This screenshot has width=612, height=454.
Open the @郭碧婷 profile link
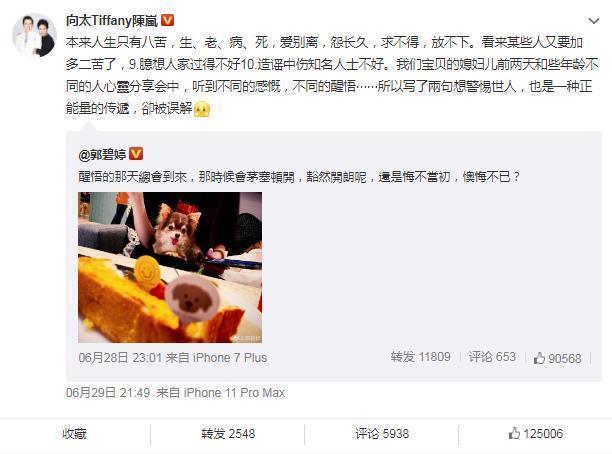coord(102,155)
